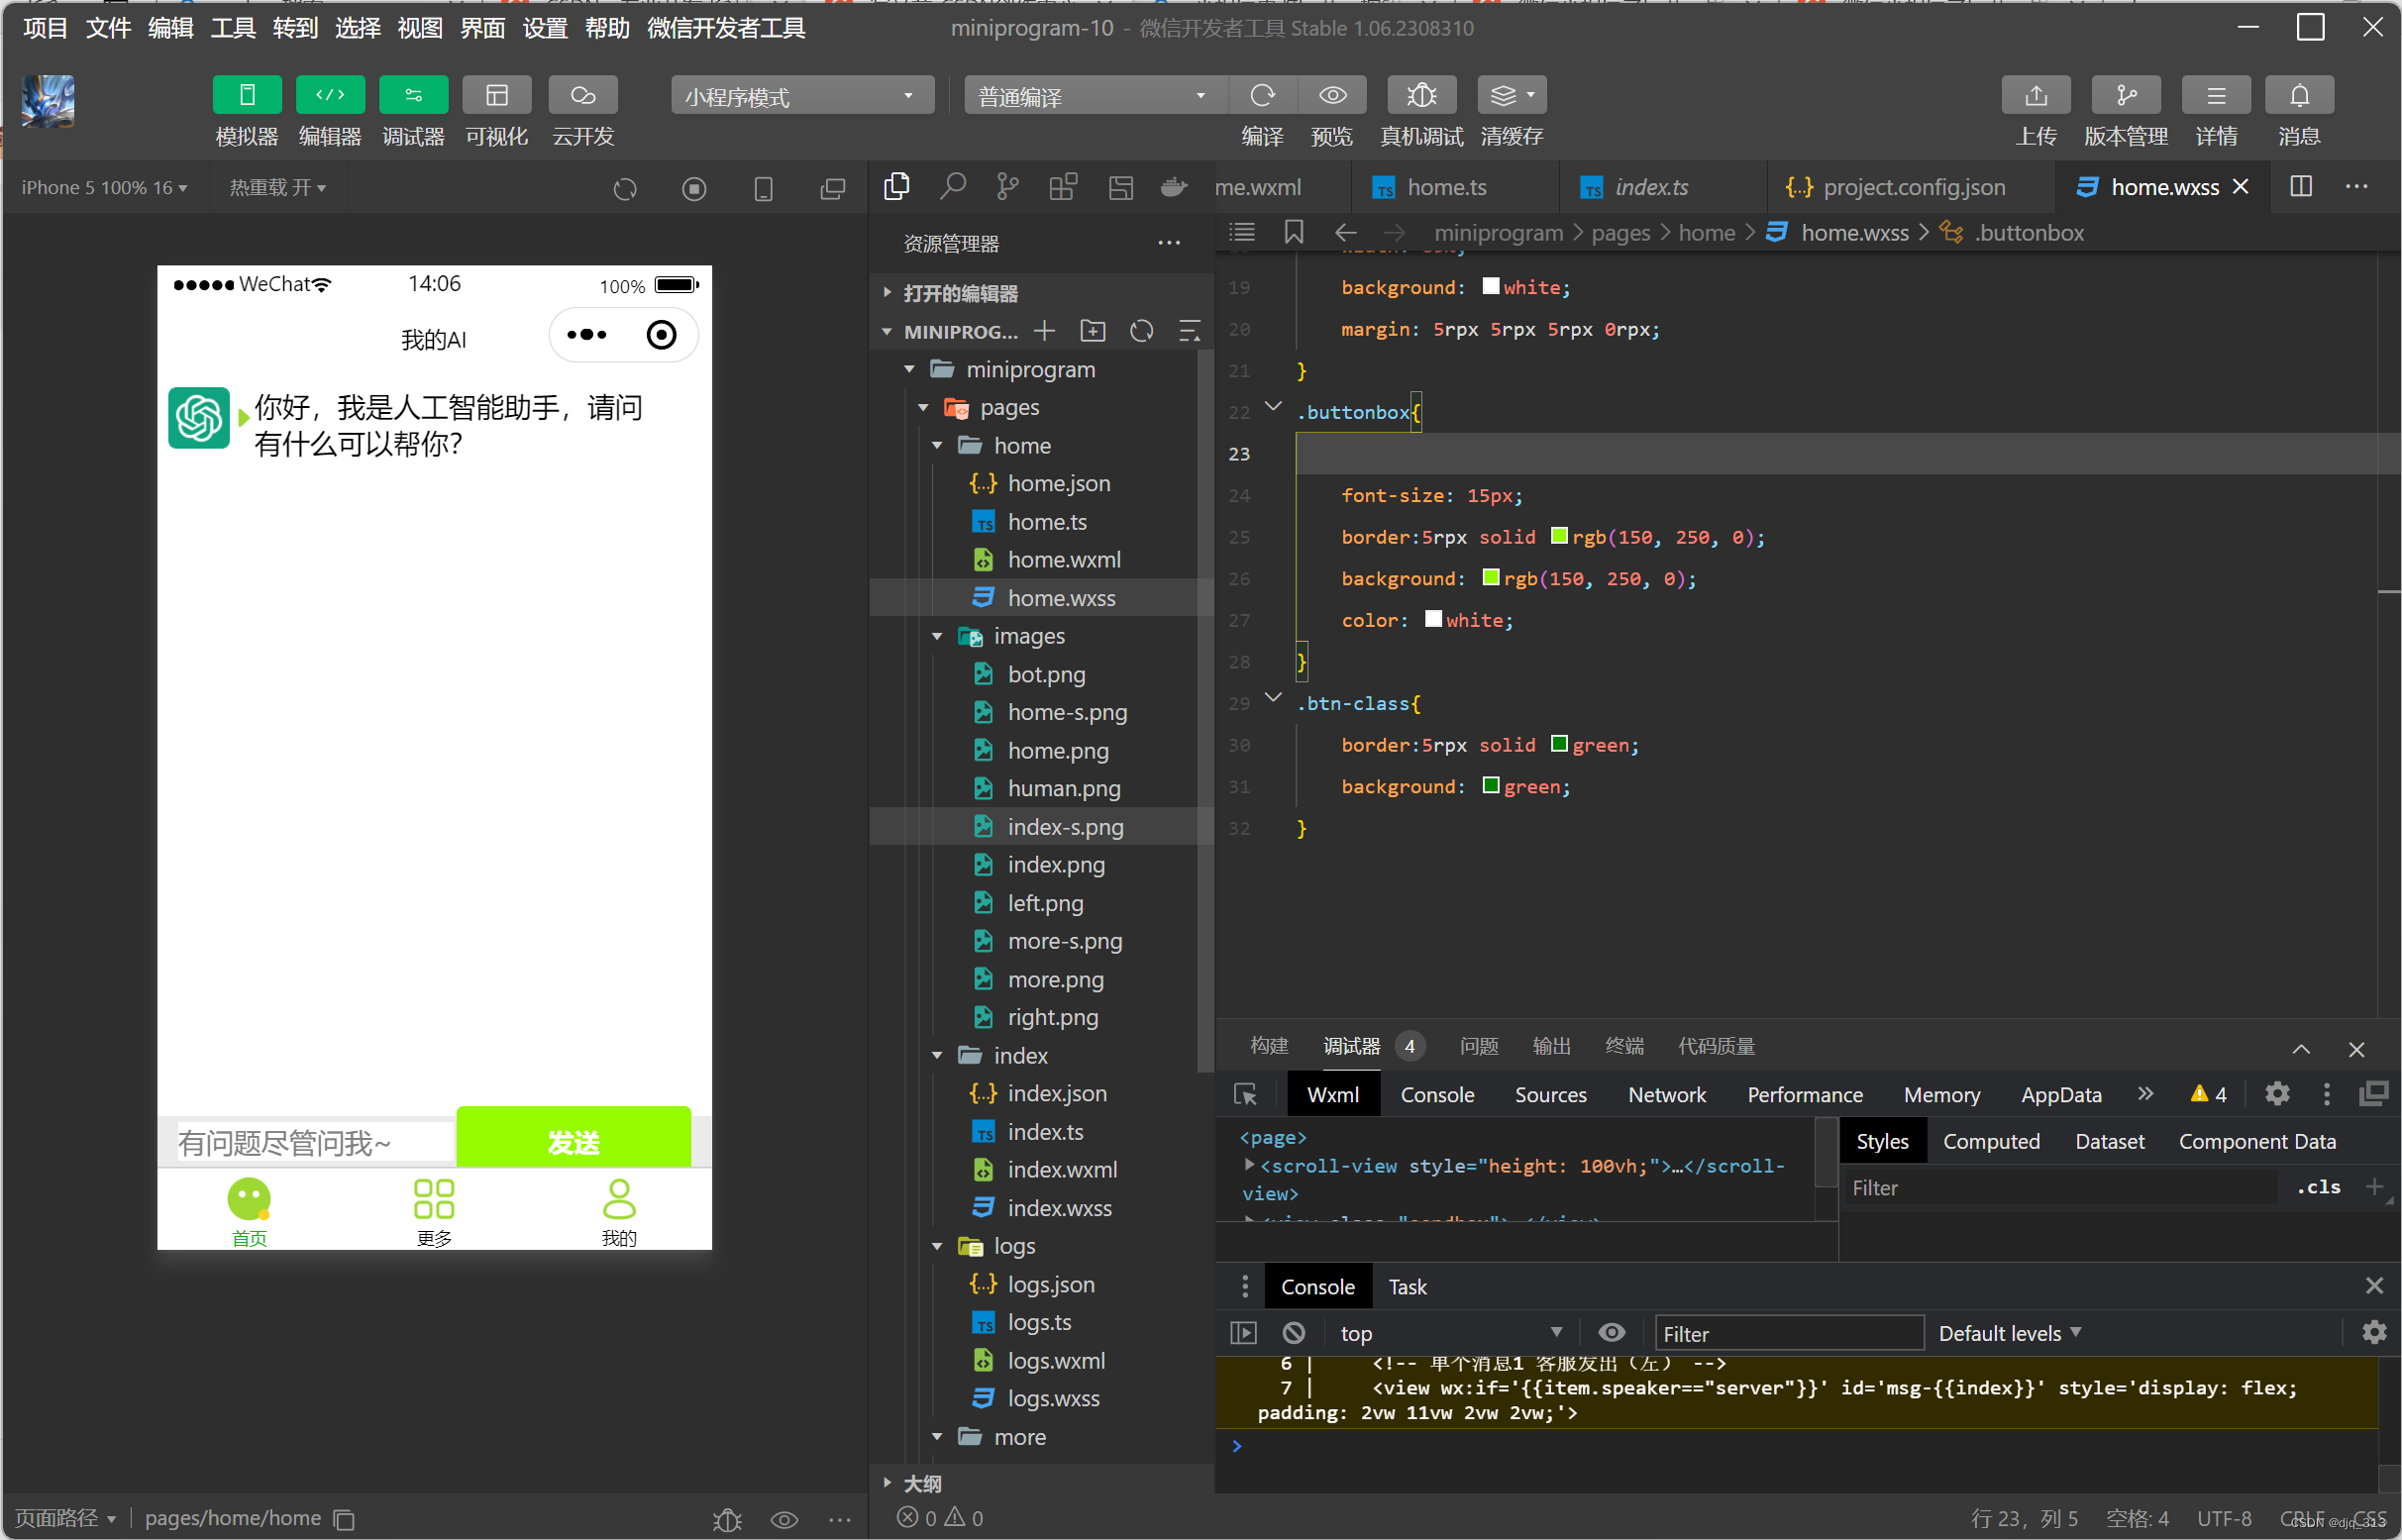2402x1540 pixels.
Task: Toggle the preview eye icon in the toolbar
Action: click(x=1332, y=96)
